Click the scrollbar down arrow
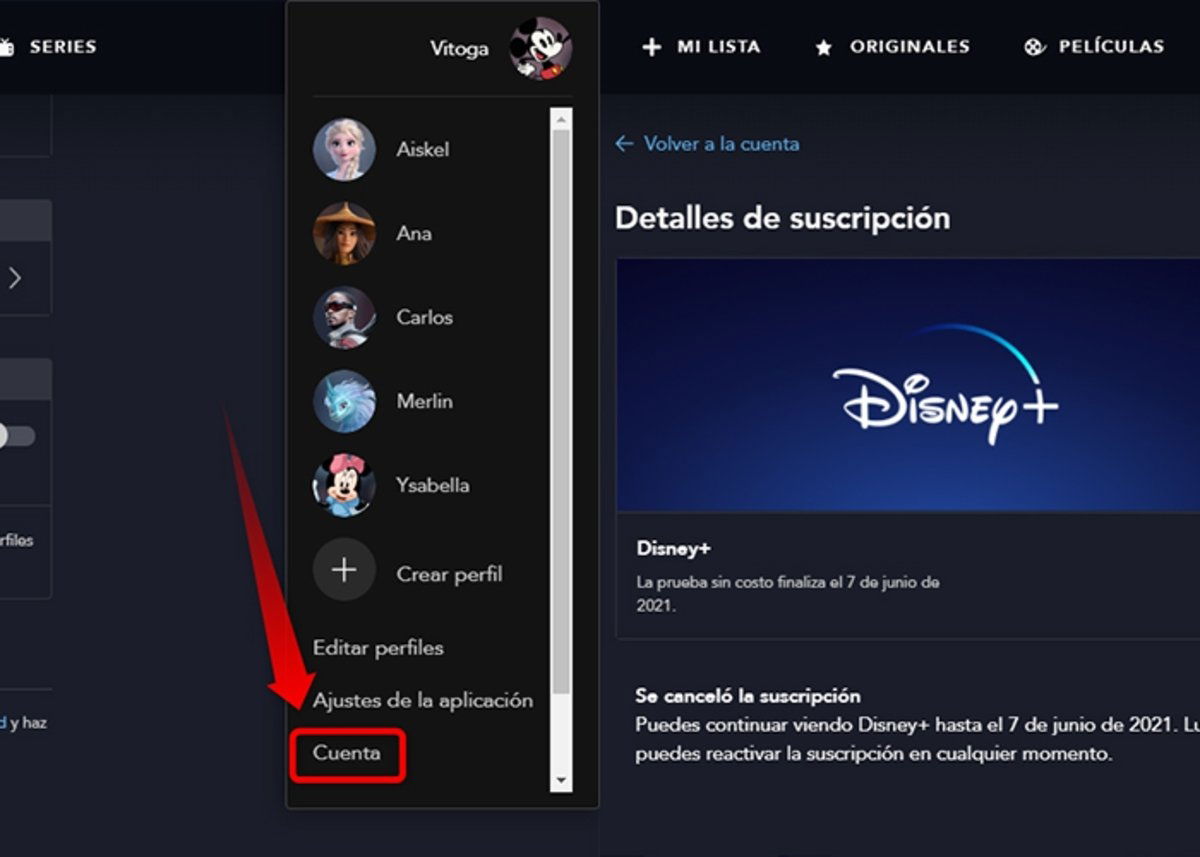Image resolution: width=1200 pixels, height=857 pixels. (x=562, y=780)
